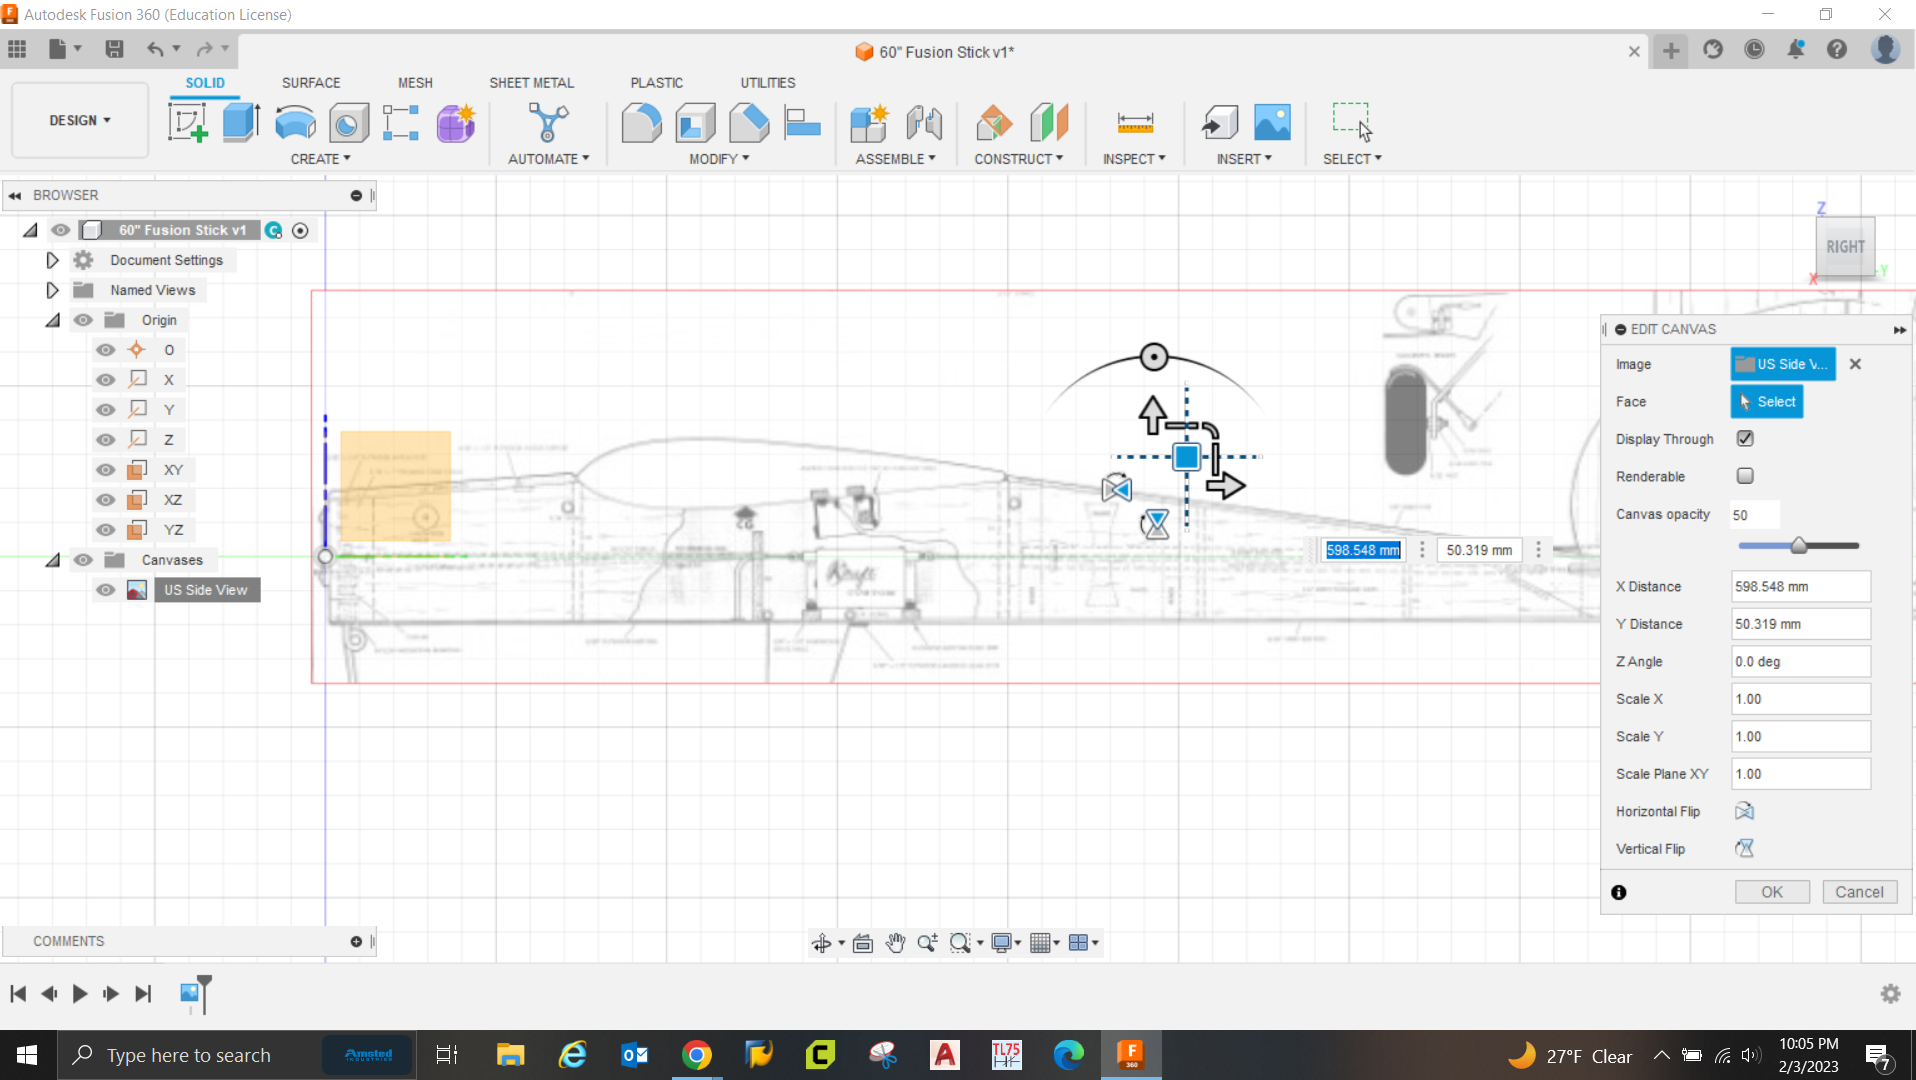Switch to the SURFACE tab
Screen dimensions: 1916x1080
coord(311,83)
